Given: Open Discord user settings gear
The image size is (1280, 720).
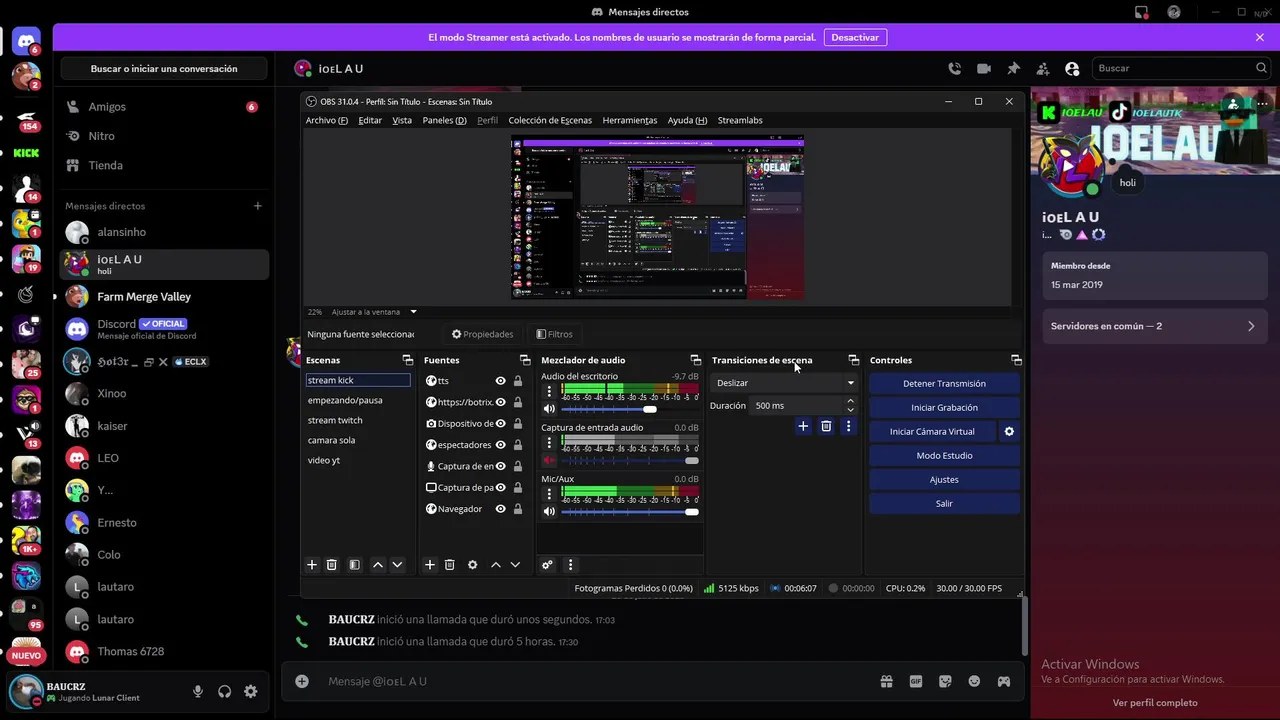Looking at the screenshot, I should click(251, 691).
